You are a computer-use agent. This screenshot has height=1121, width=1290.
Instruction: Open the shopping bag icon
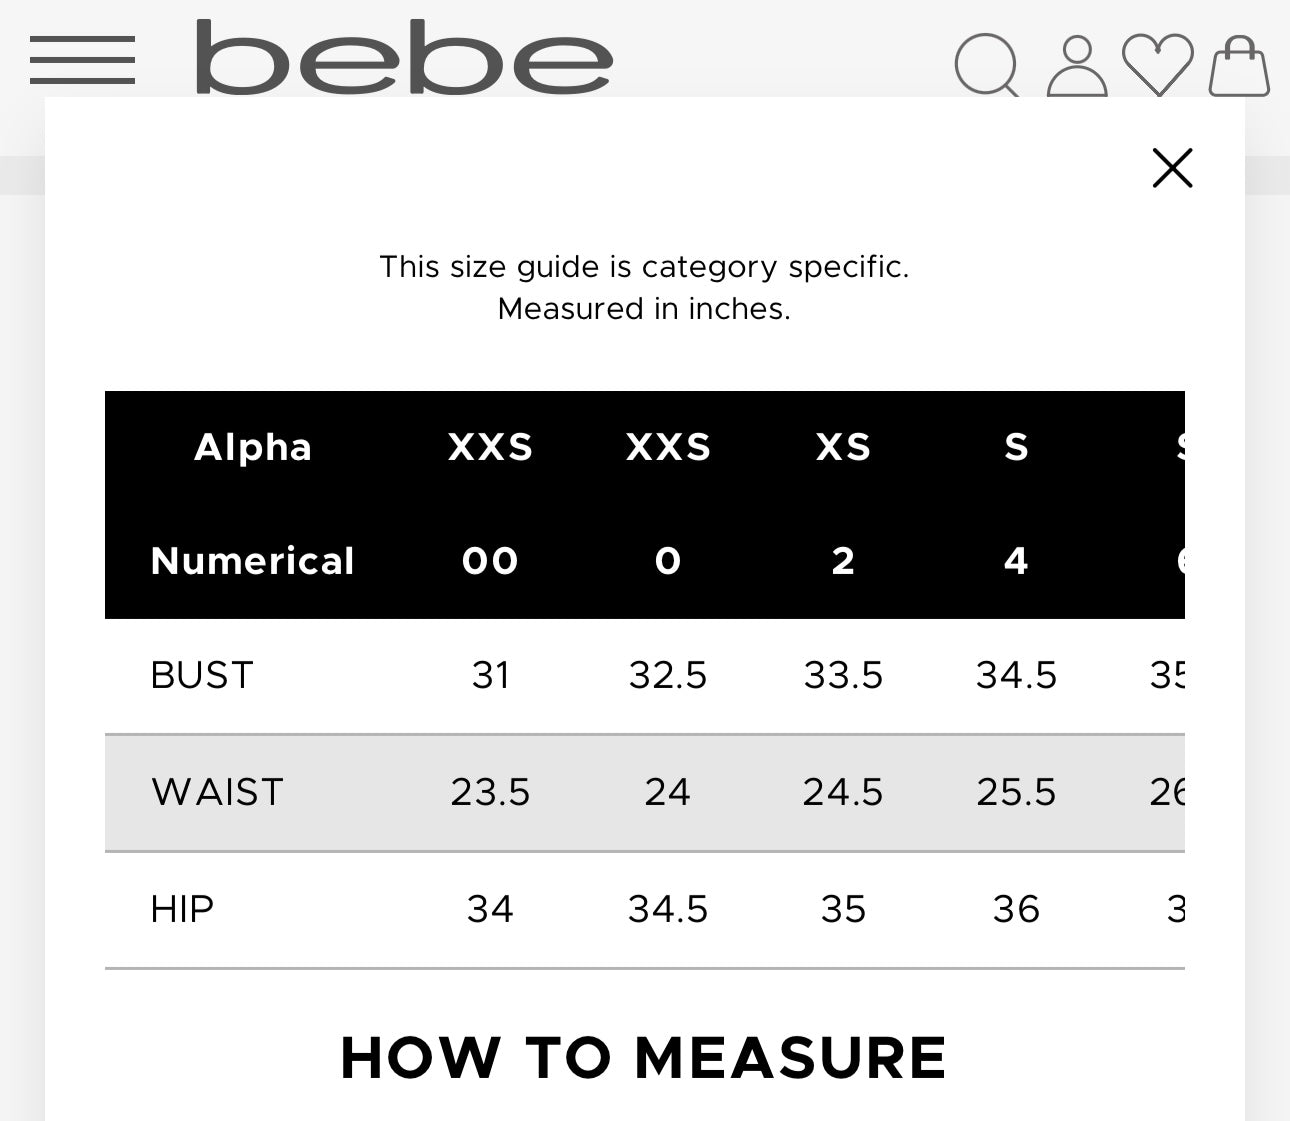1239,66
